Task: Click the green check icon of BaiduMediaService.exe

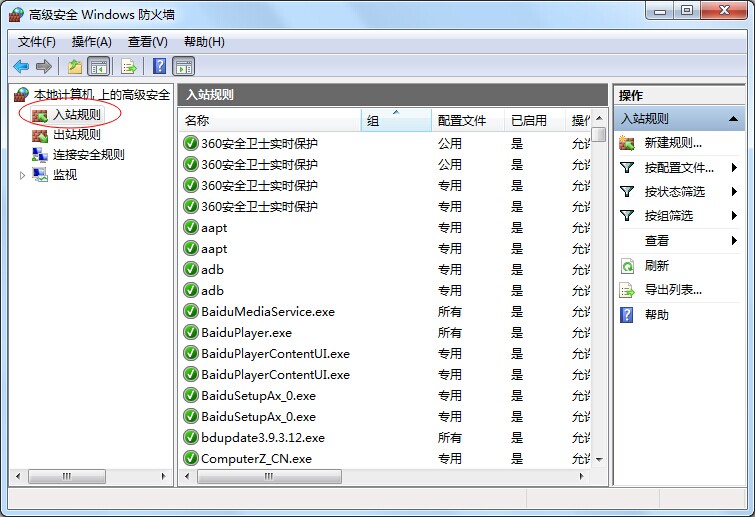Action: (191, 311)
